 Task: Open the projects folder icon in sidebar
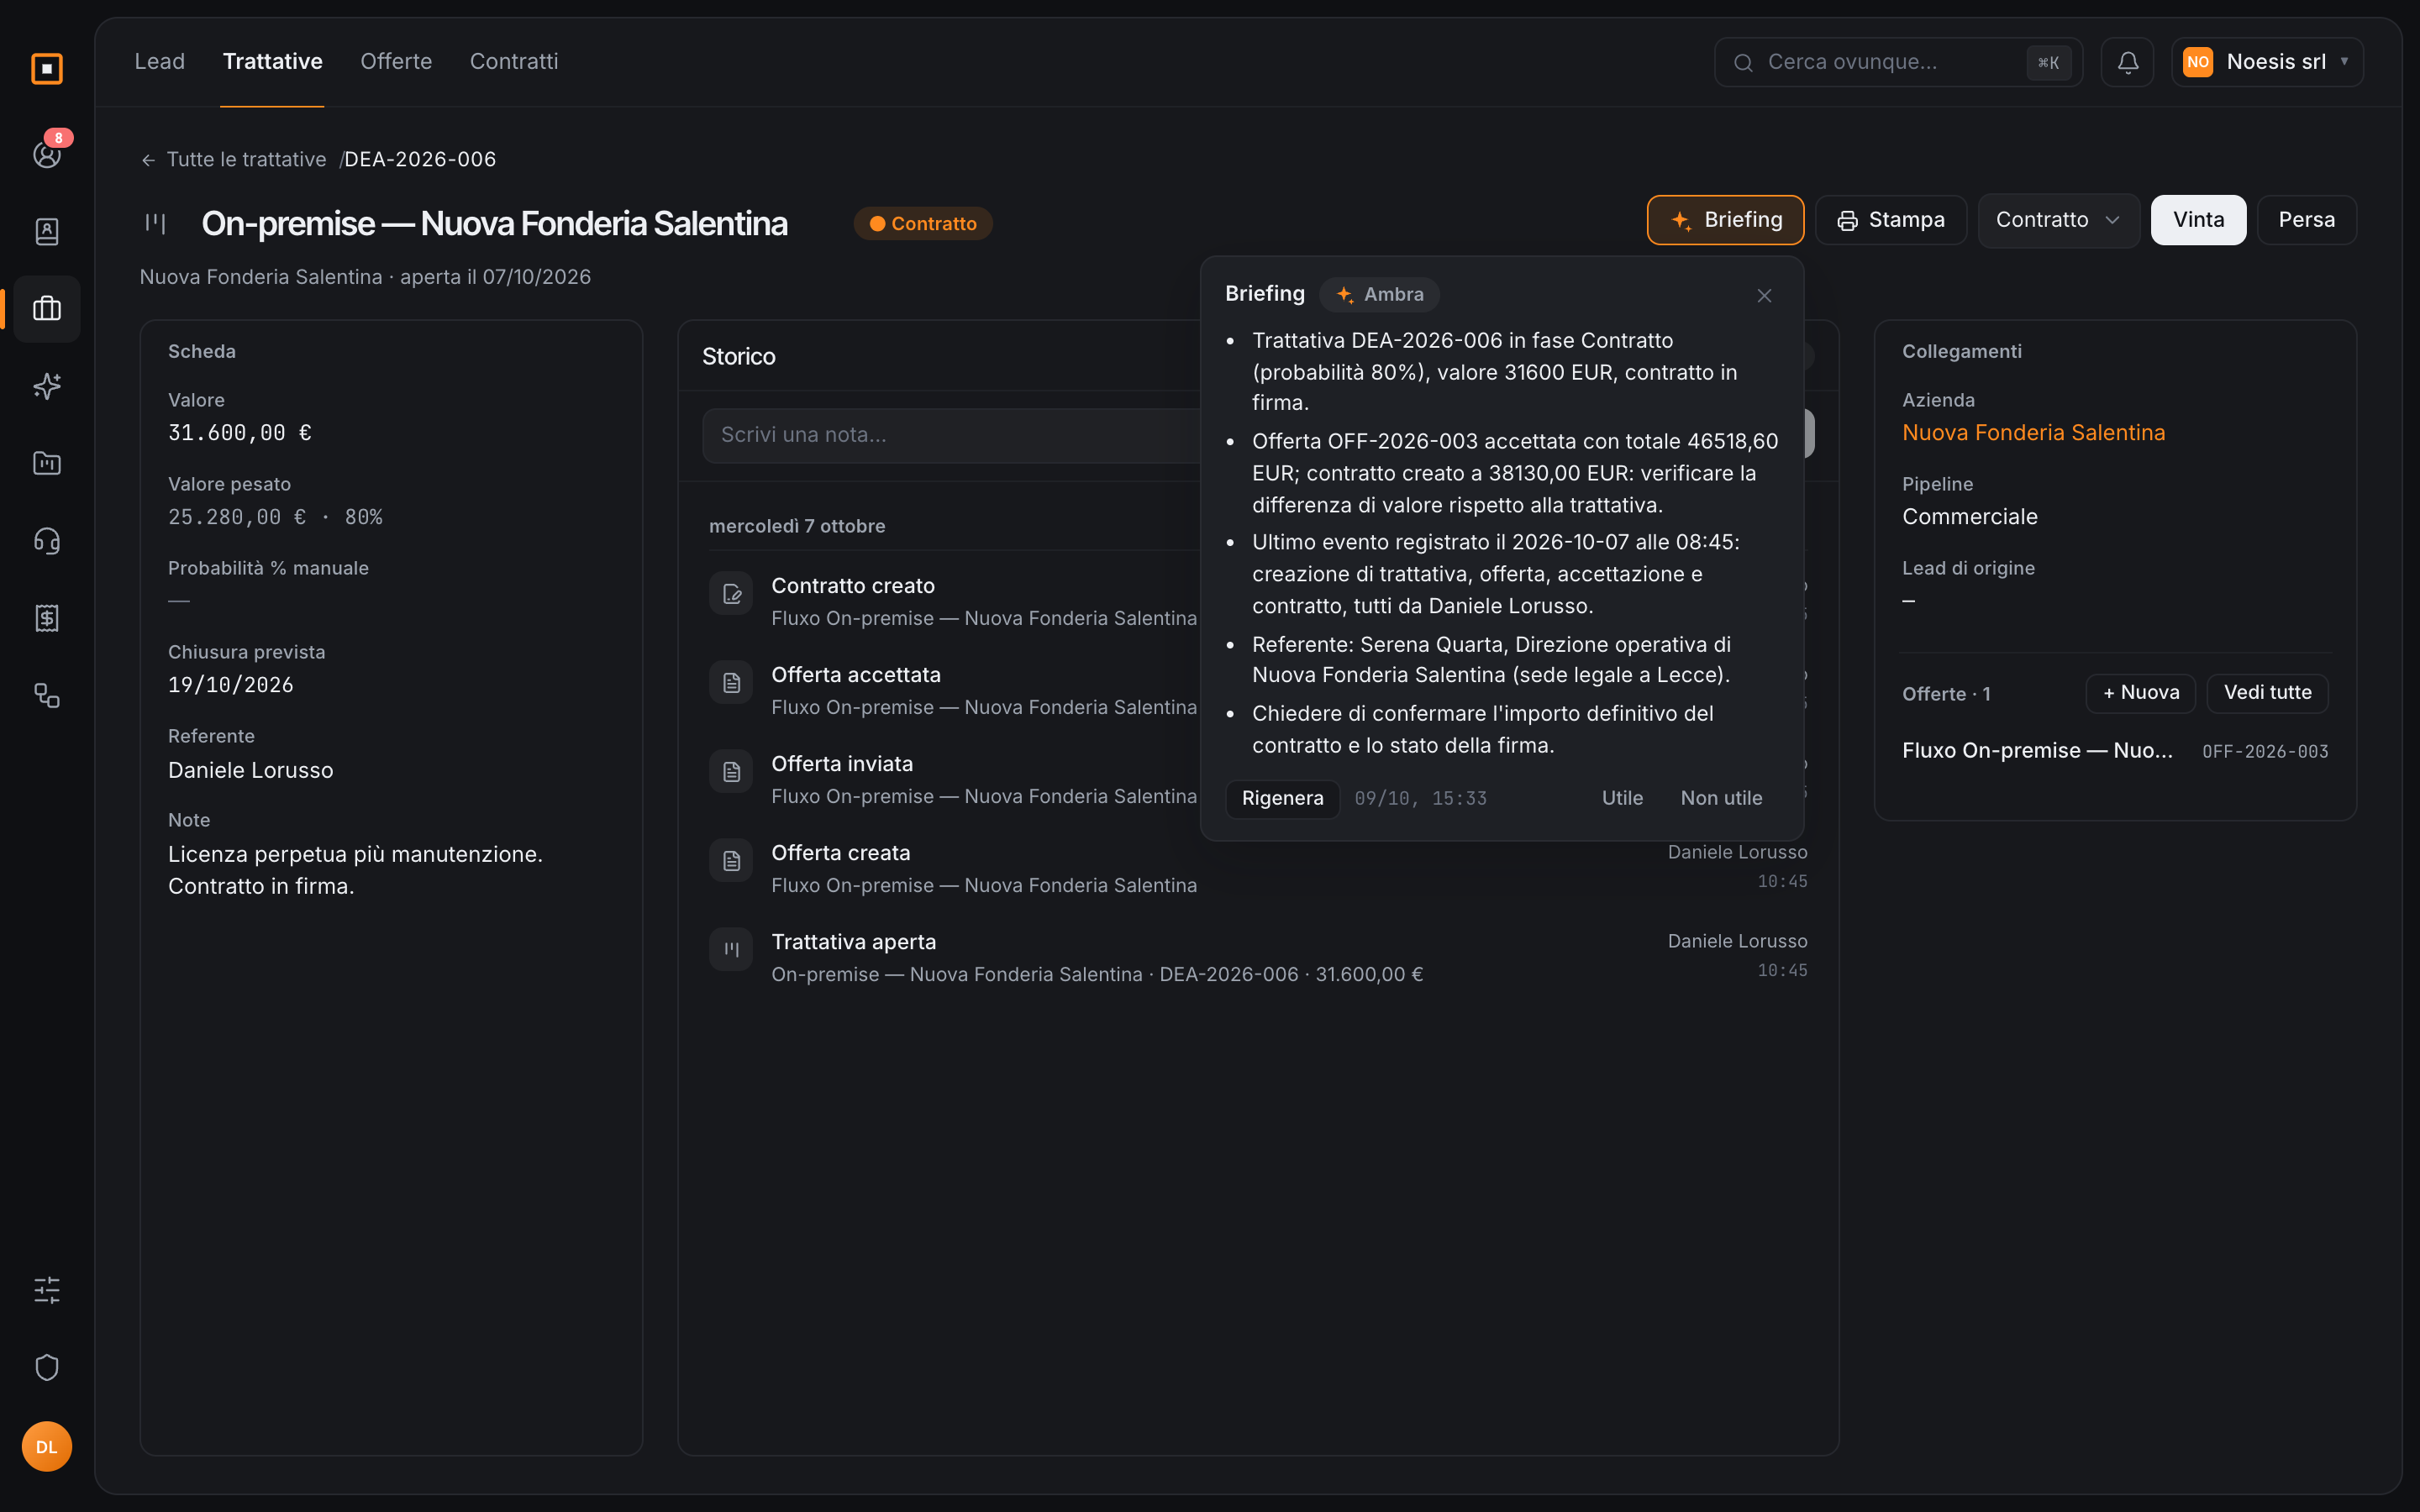(47, 463)
